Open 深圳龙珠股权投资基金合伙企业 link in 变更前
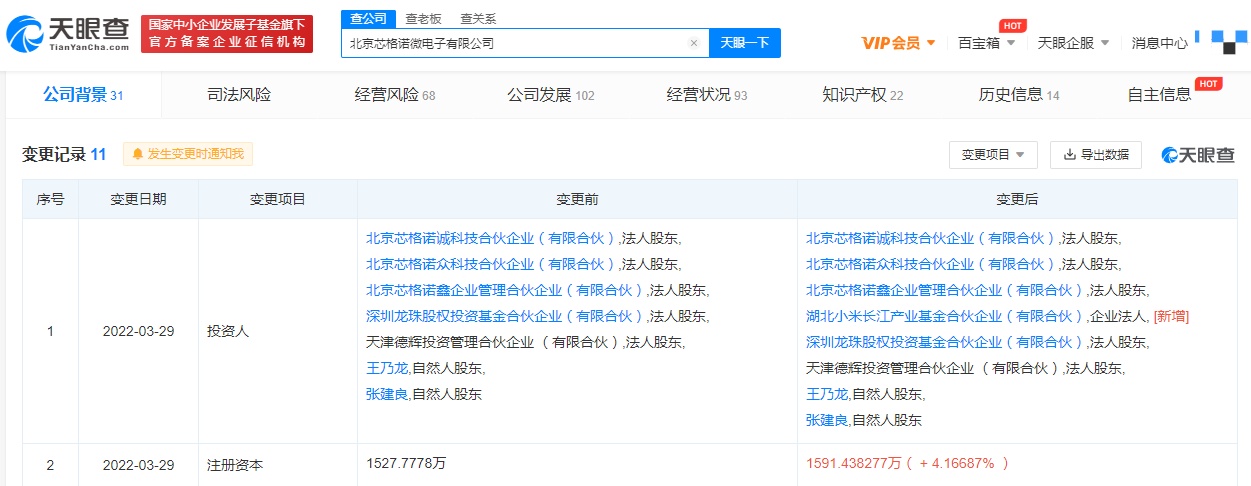The width and height of the screenshot is (1251, 486). point(507,316)
